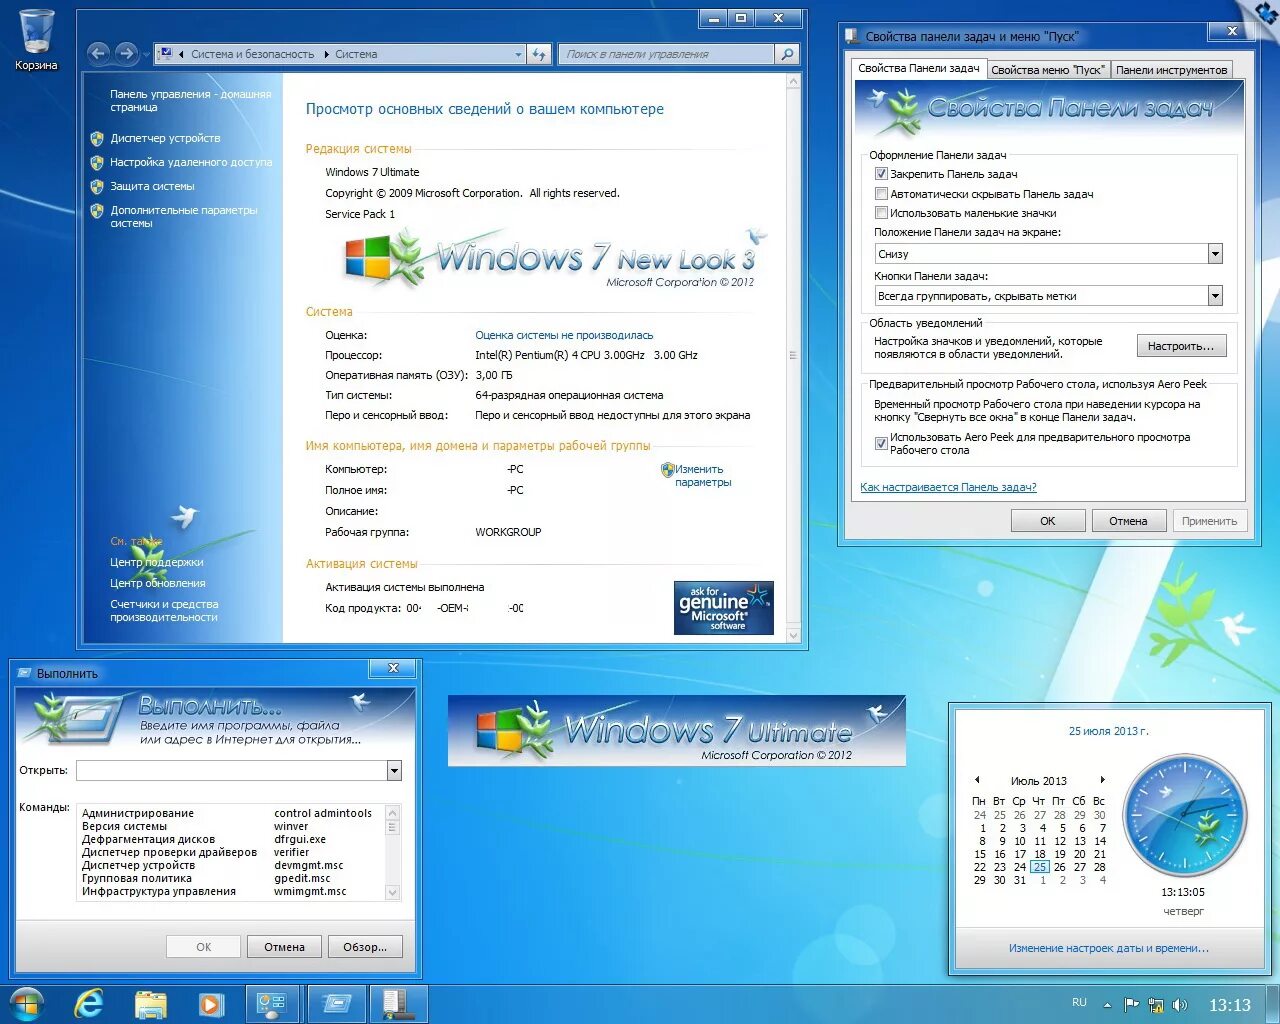Click the Настроить... button
The width and height of the screenshot is (1280, 1024).
pyautogui.click(x=1181, y=346)
